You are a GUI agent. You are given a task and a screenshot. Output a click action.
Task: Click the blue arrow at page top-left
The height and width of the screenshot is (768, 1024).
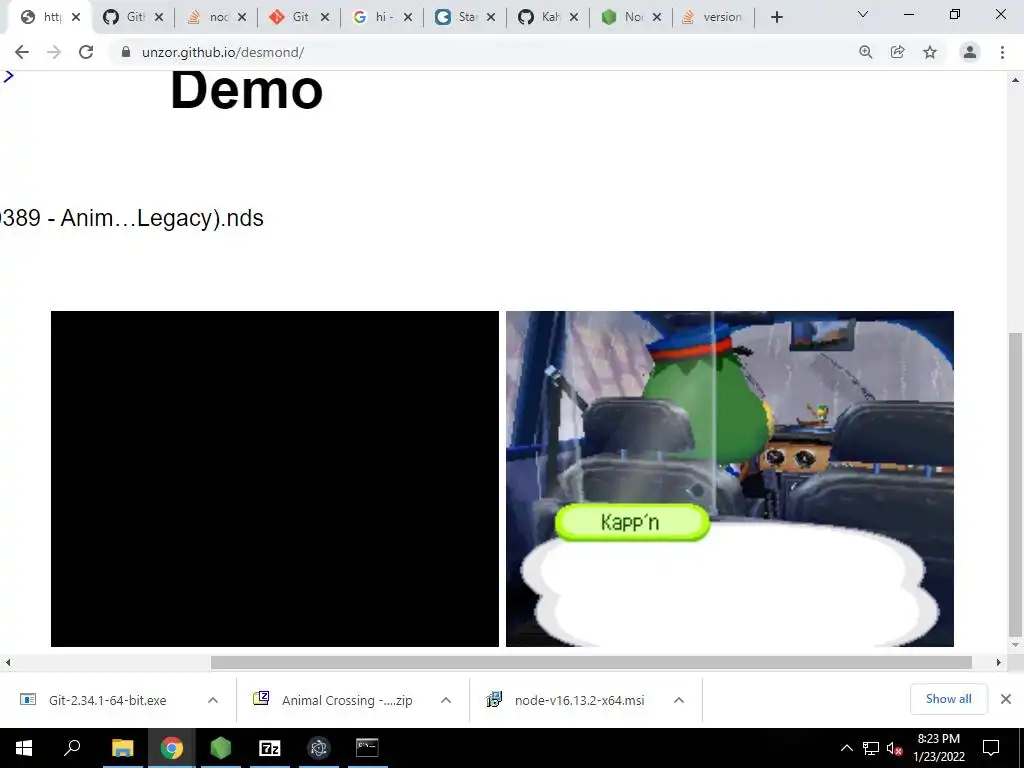[x=8, y=76]
